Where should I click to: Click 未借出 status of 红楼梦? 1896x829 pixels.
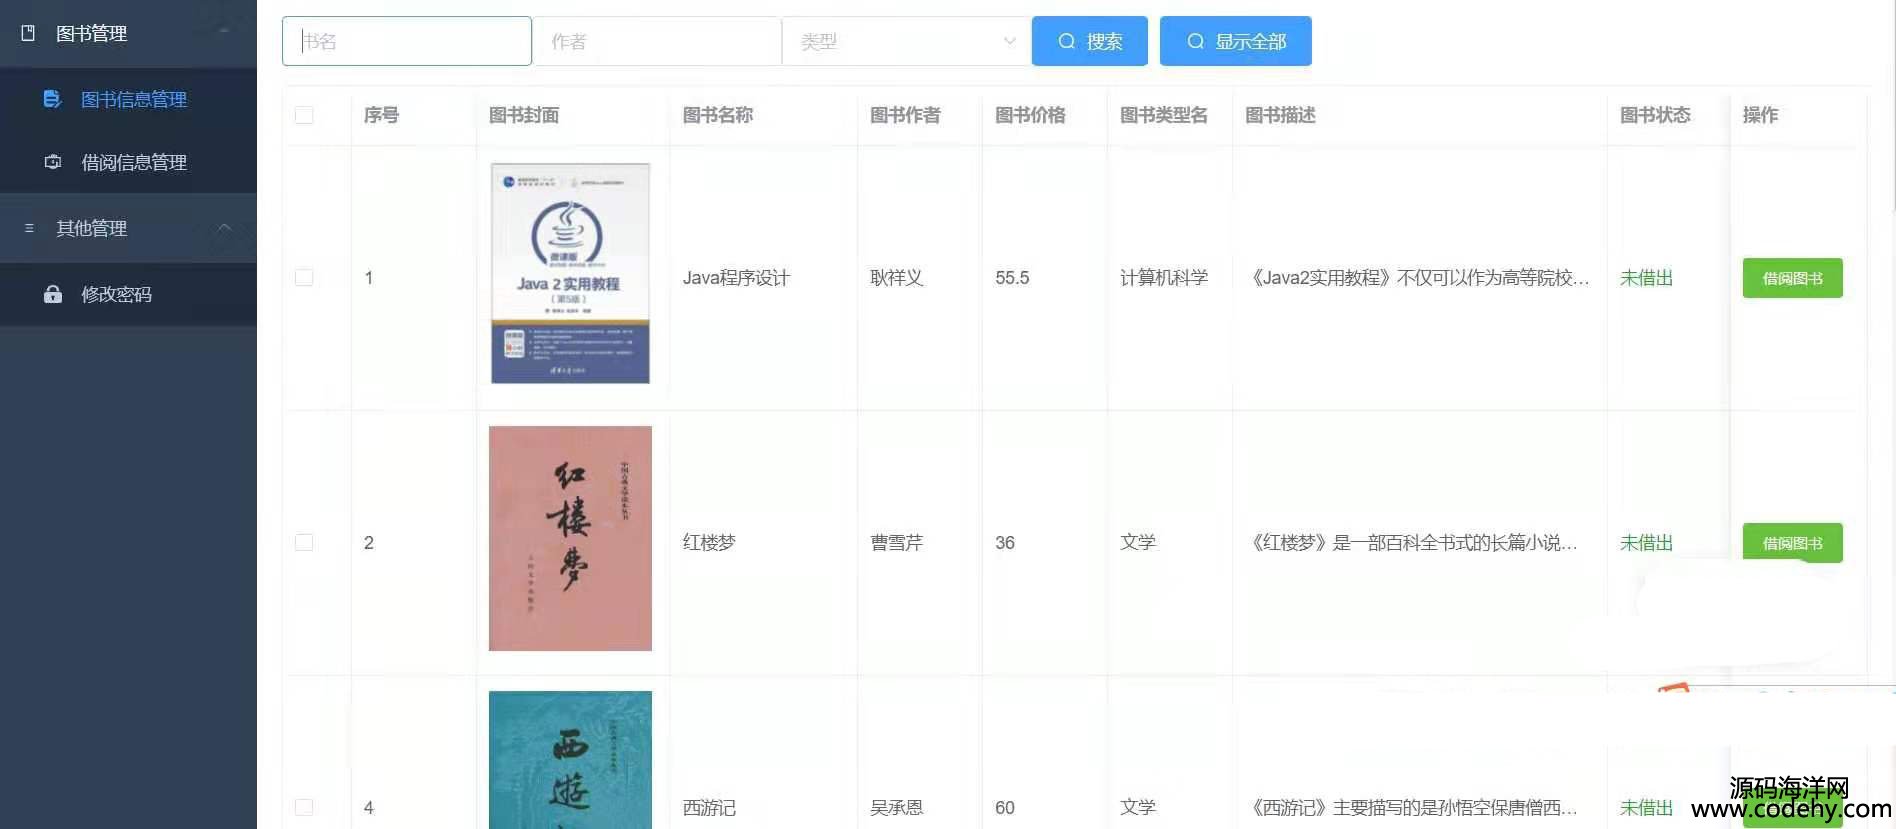[x=1646, y=542]
